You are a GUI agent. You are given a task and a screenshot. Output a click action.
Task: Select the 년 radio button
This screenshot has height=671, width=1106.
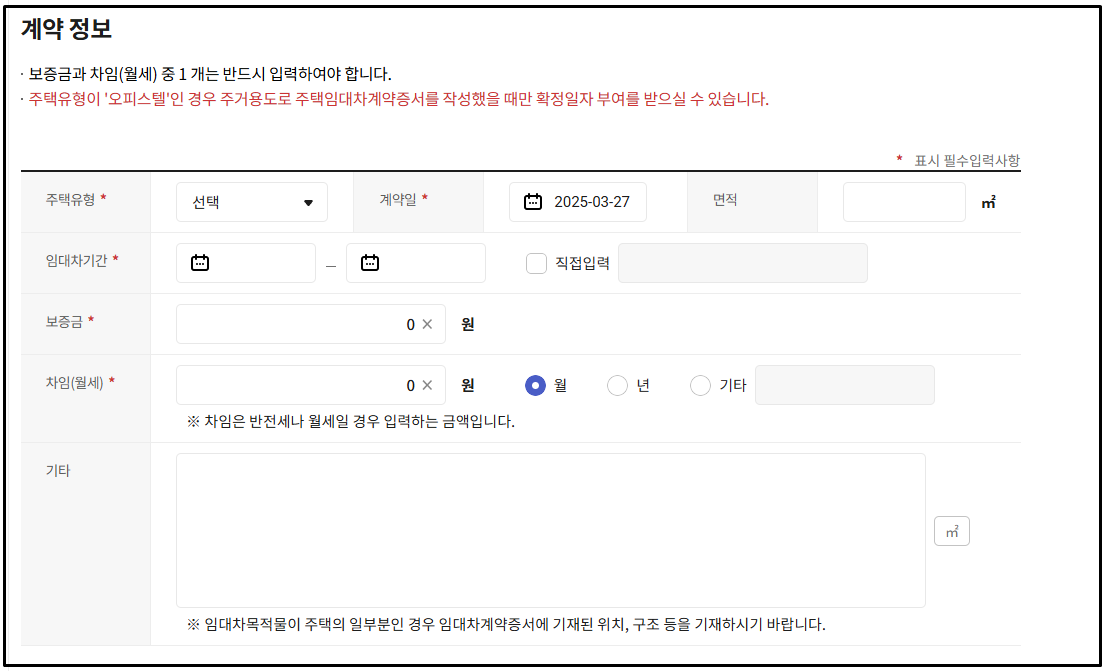click(617, 384)
